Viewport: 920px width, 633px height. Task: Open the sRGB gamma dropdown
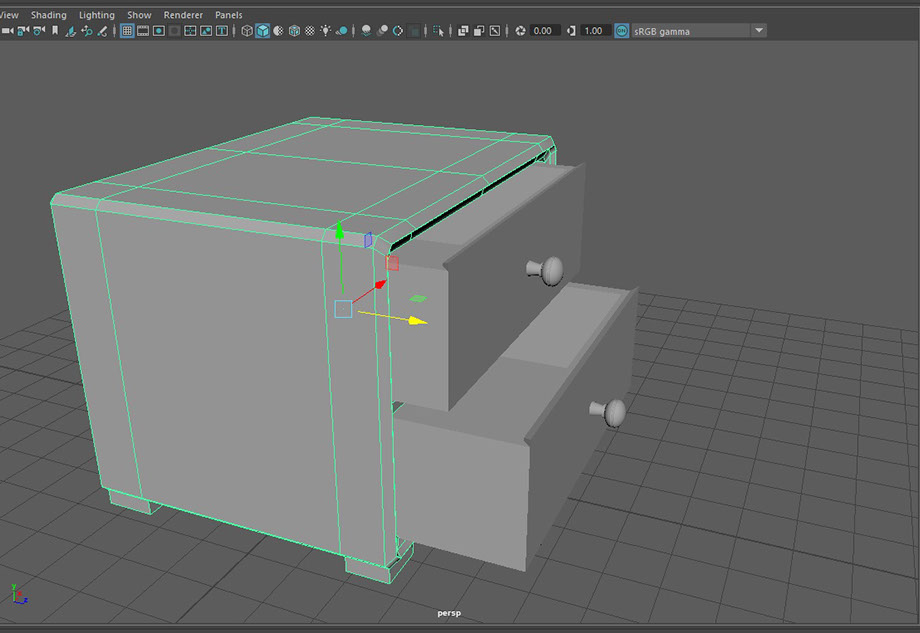coord(759,31)
